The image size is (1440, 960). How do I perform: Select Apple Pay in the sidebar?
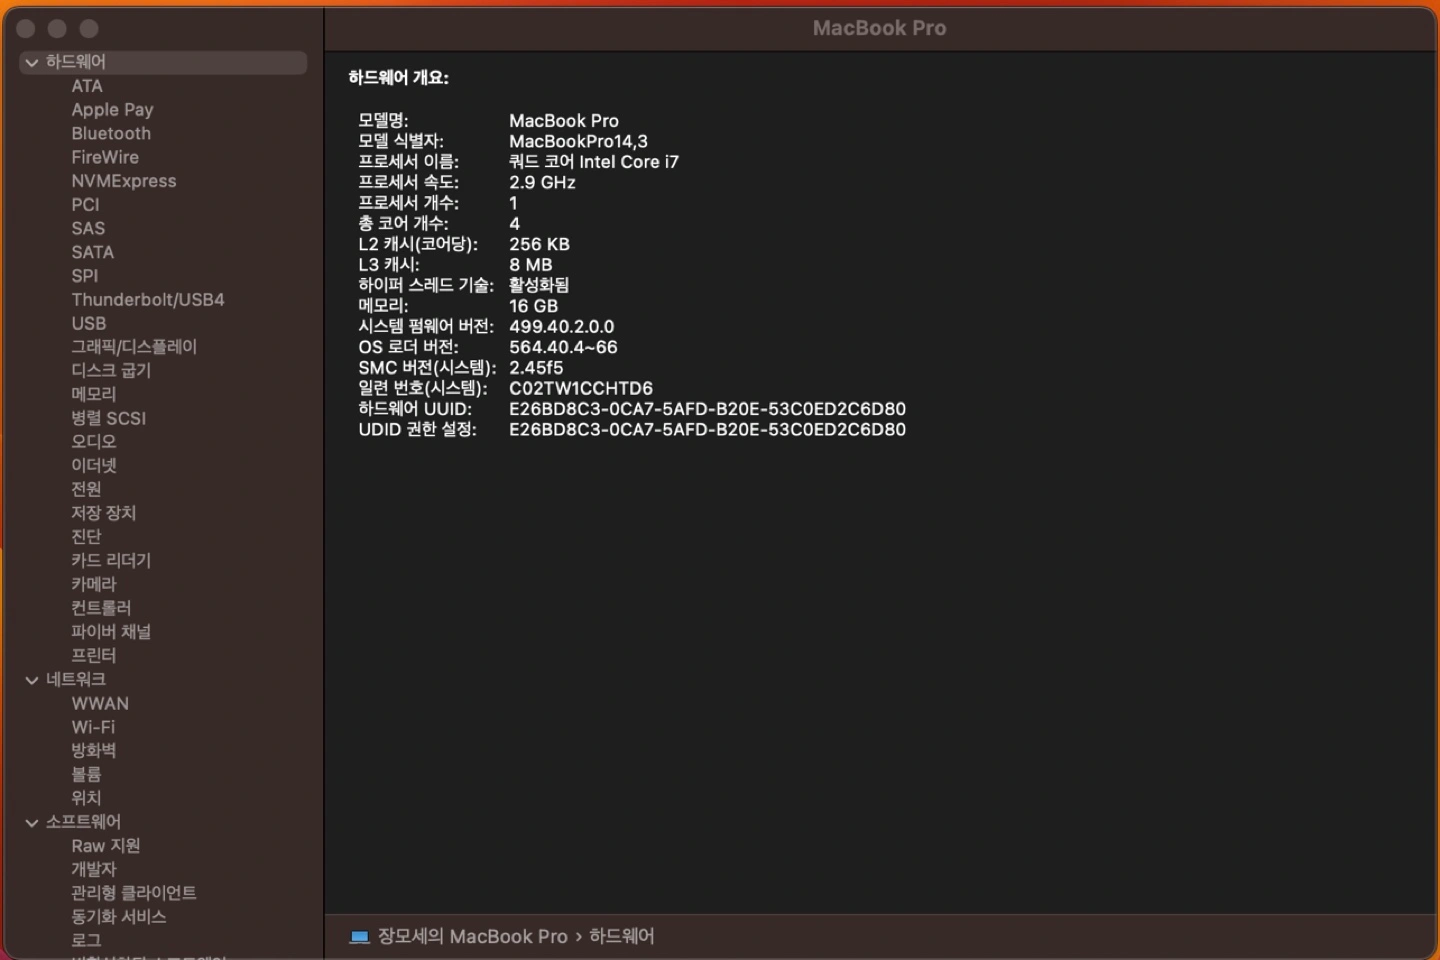[112, 110]
